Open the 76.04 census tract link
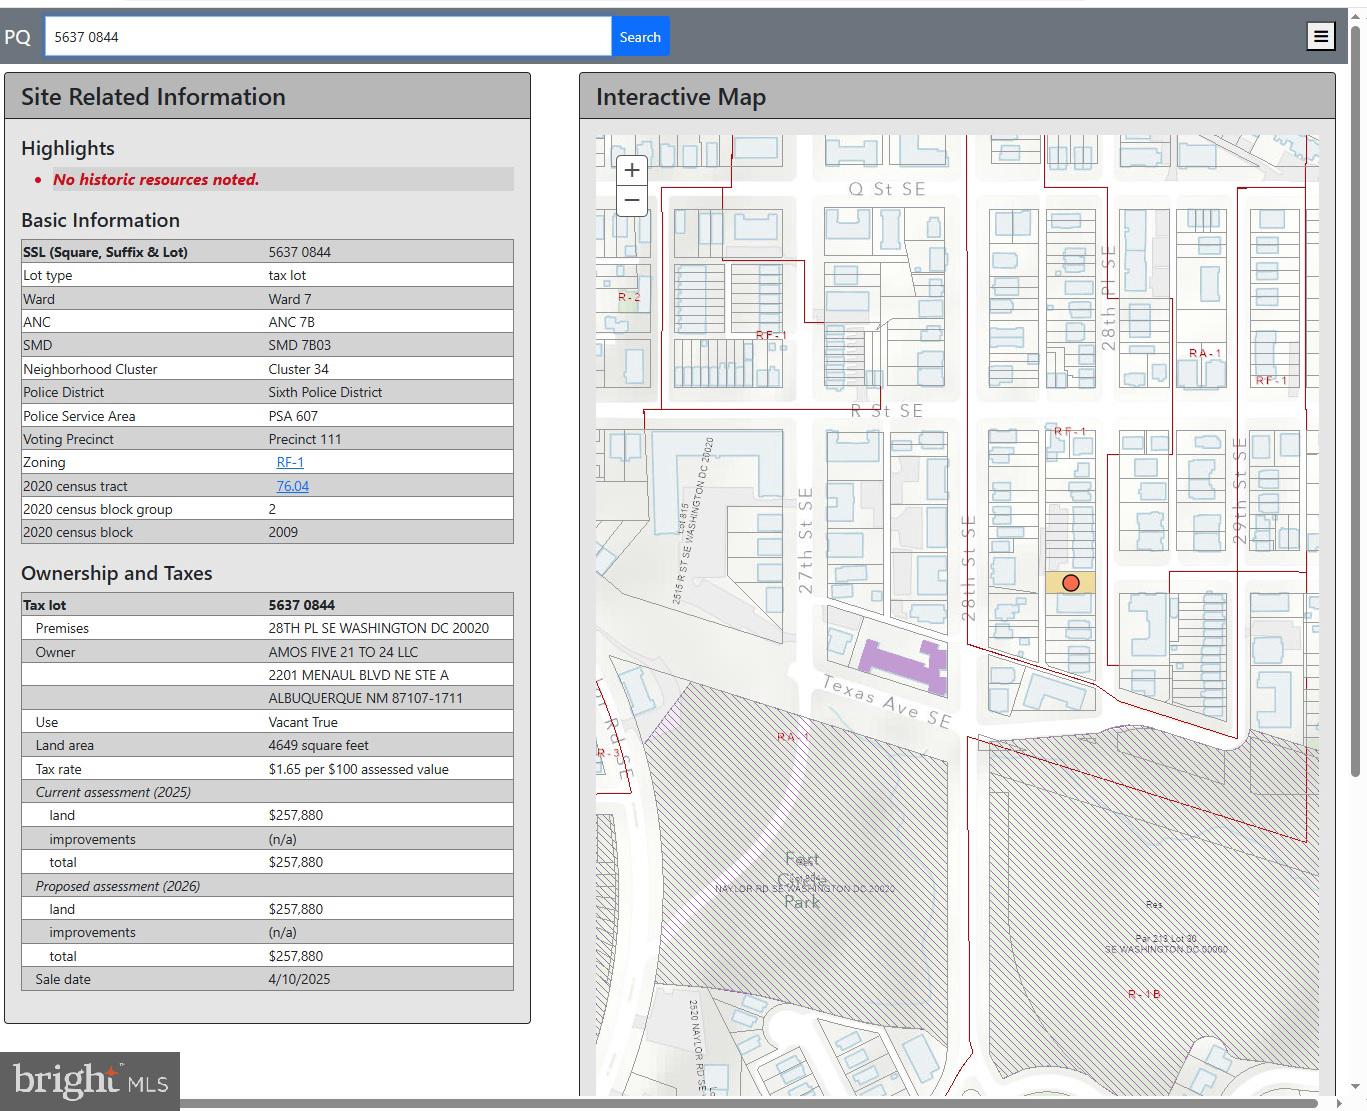Screen dimensions: 1367x1111 coord(292,486)
